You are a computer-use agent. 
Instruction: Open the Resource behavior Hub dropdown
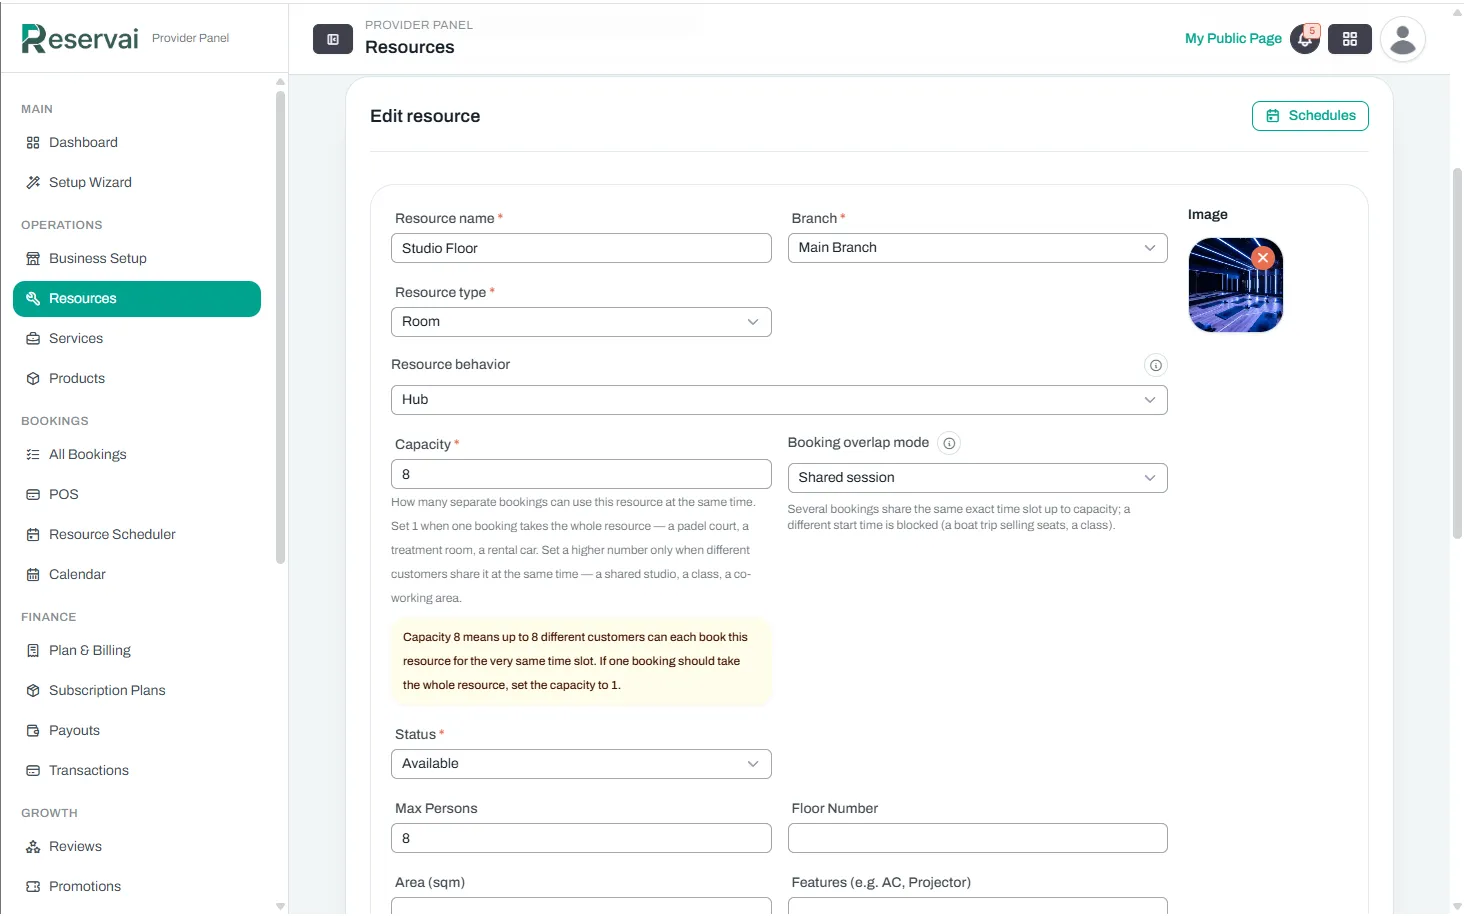779,400
